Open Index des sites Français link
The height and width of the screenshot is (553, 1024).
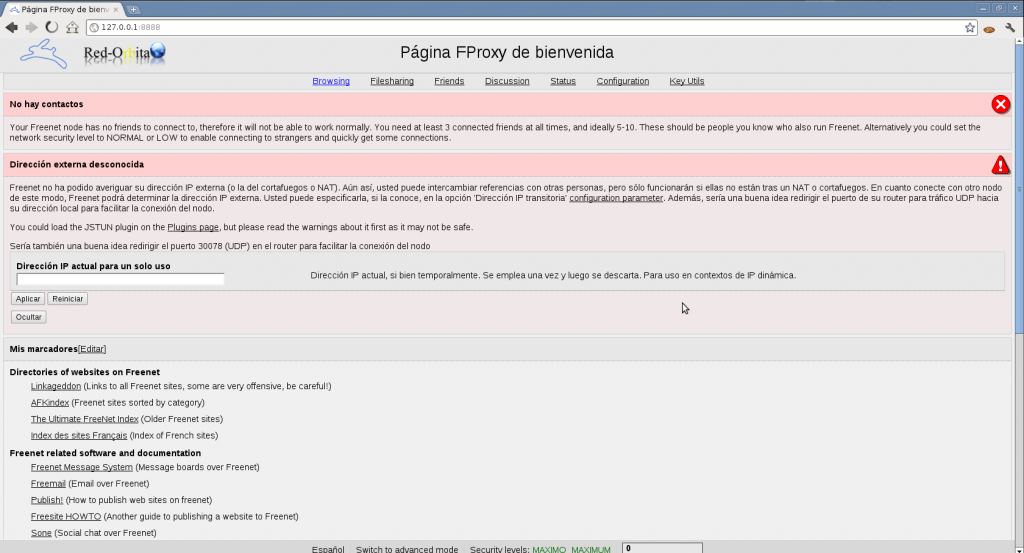[78, 435]
